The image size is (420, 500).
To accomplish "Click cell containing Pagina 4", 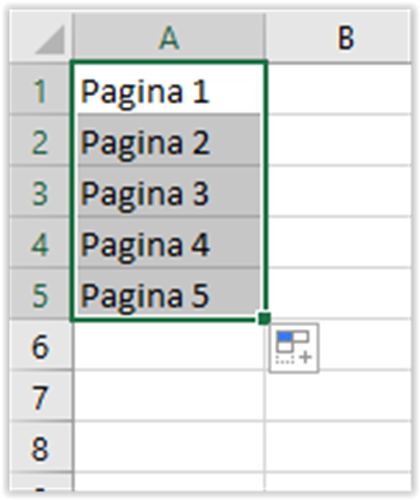I will coord(169,243).
